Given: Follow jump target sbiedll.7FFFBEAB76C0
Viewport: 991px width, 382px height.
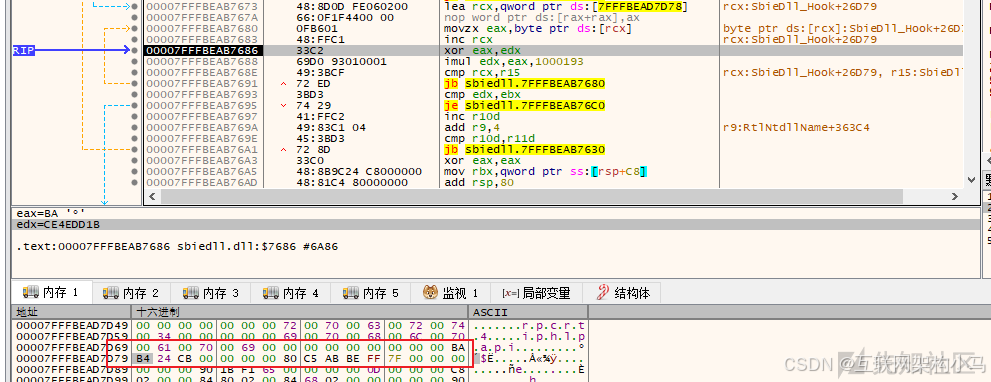Looking at the screenshot, I should 535,106.
